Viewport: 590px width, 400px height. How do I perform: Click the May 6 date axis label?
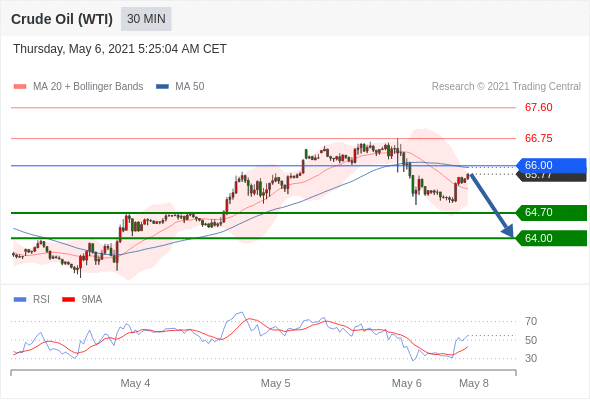[x=406, y=383]
